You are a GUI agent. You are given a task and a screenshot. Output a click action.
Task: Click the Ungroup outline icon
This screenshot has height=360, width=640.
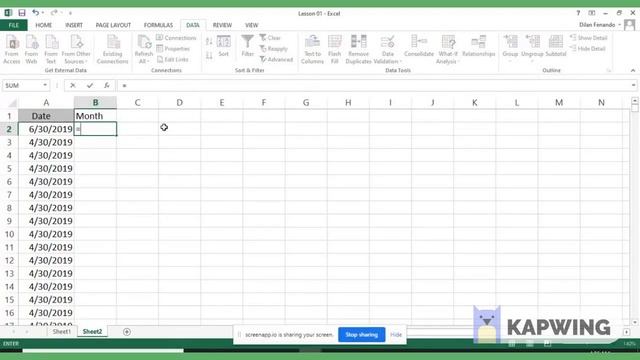pyautogui.click(x=532, y=48)
